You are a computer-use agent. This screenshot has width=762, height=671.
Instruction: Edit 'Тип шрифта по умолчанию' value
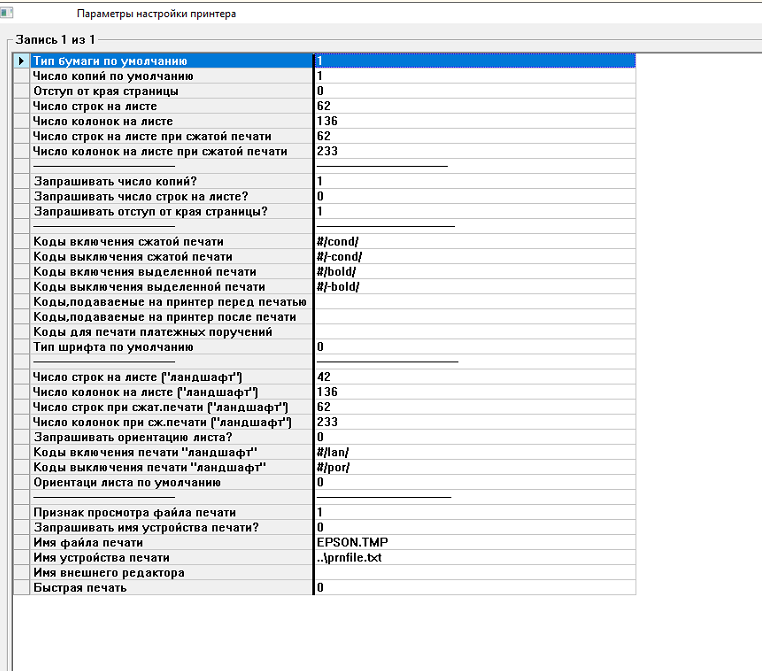pos(474,347)
